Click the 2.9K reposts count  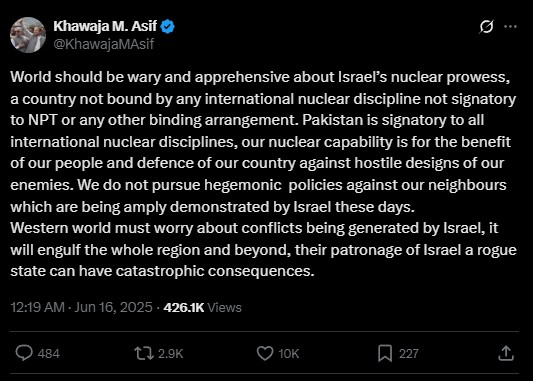171,354
